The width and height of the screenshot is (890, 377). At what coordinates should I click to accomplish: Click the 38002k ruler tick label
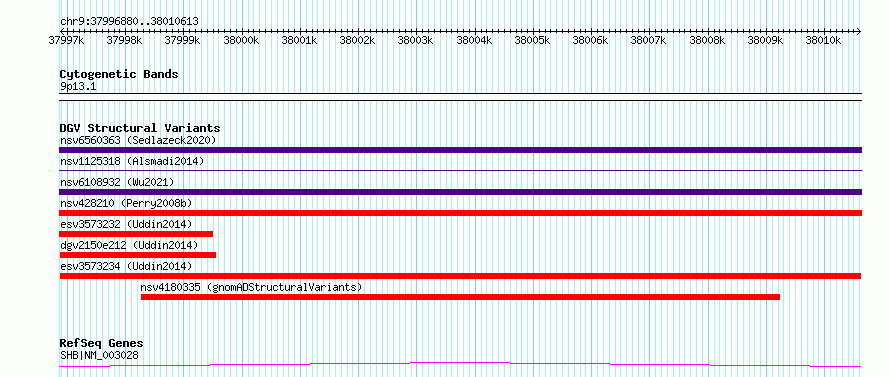click(x=358, y=40)
